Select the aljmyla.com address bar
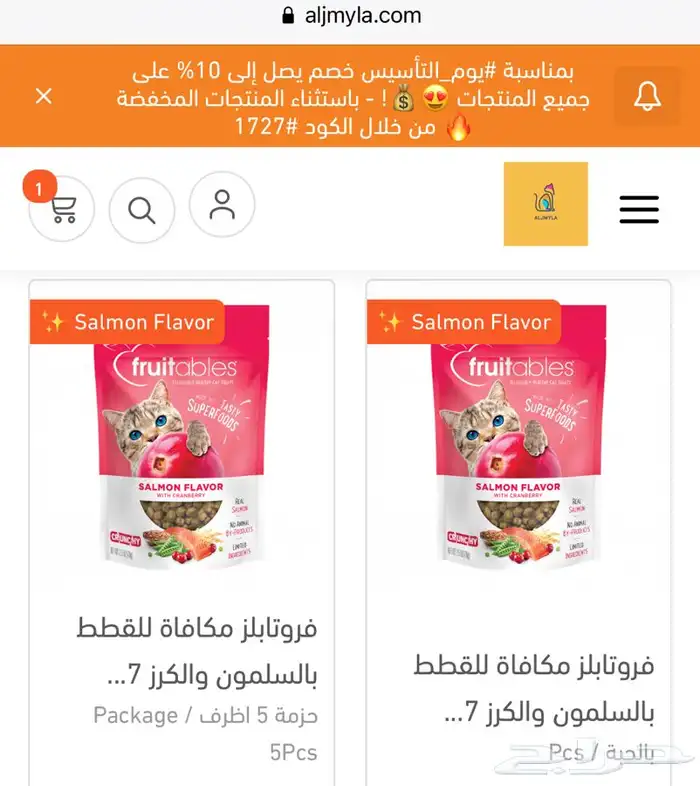Screen dimensions: 700x786 coord(350,16)
